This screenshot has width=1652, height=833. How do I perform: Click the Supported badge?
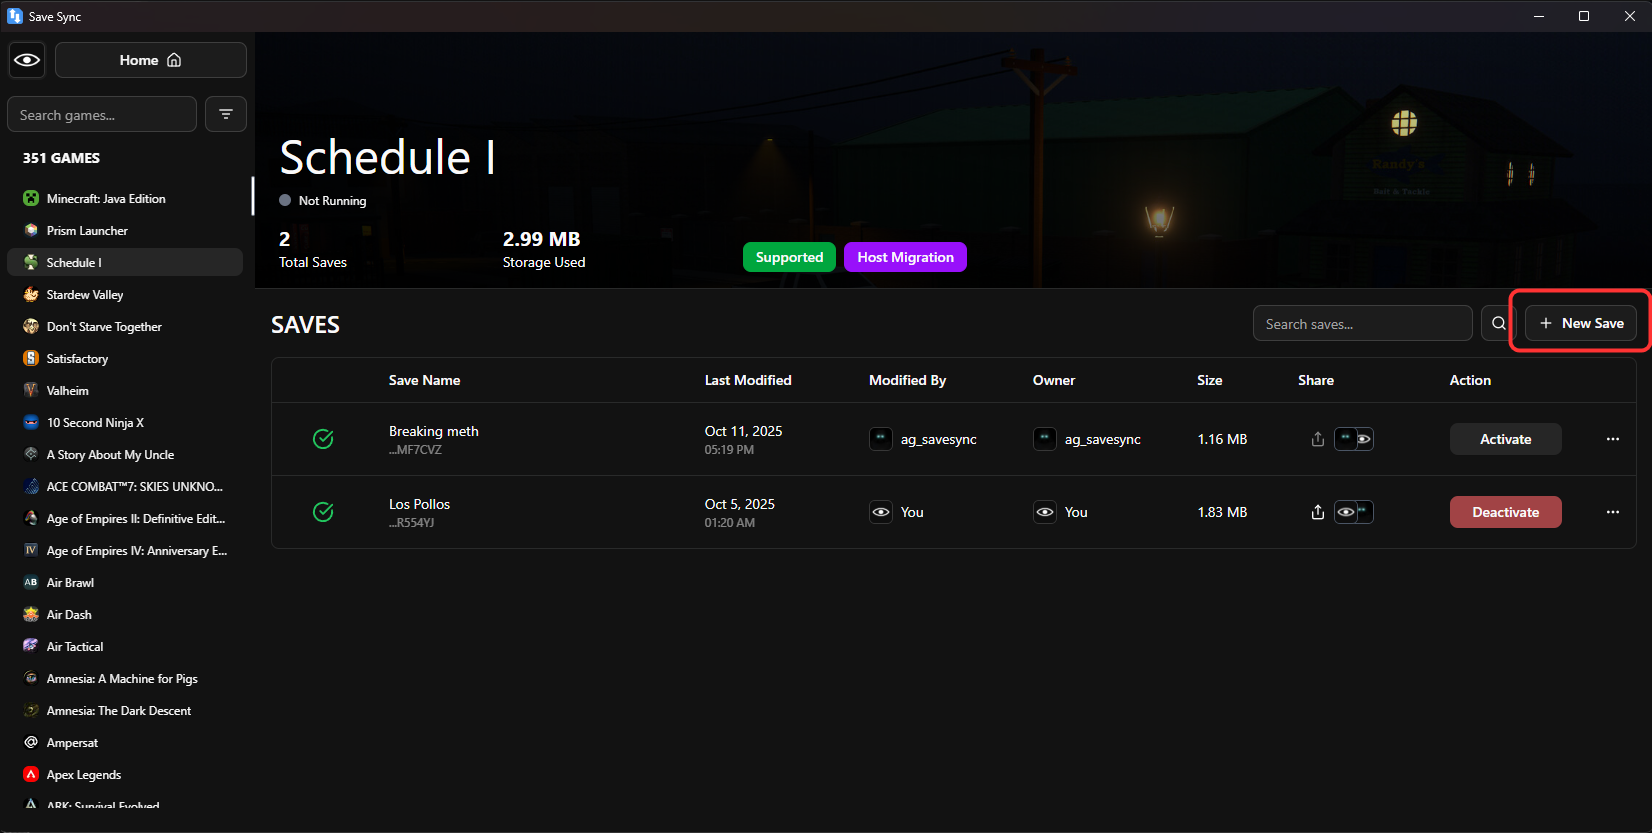point(789,257)
